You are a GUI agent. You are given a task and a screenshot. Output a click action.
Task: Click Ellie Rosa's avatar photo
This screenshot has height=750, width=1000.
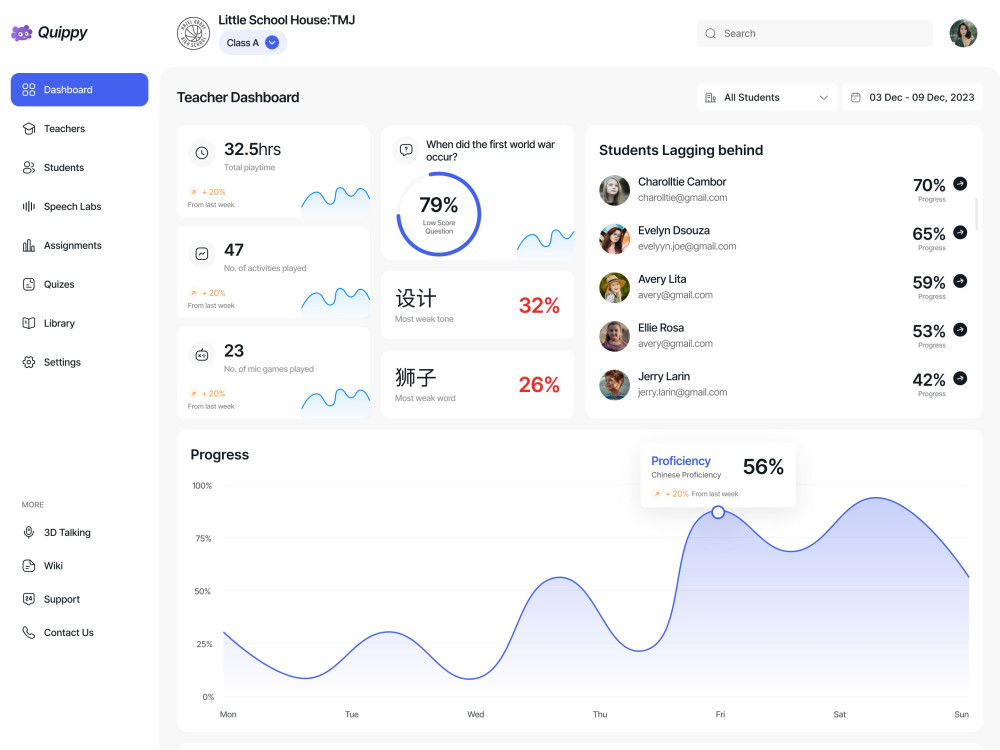(x=614, y=336)
